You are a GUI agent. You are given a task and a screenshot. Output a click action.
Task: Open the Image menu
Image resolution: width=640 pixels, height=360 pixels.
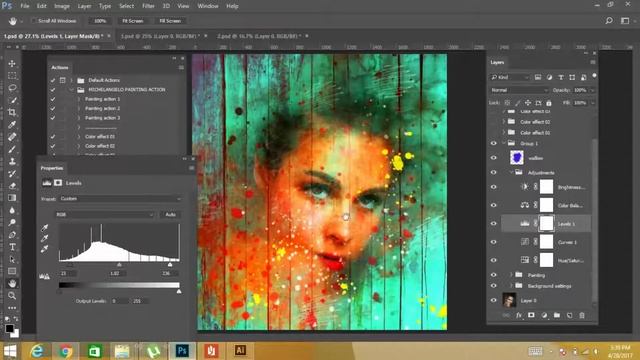(62, 6)
